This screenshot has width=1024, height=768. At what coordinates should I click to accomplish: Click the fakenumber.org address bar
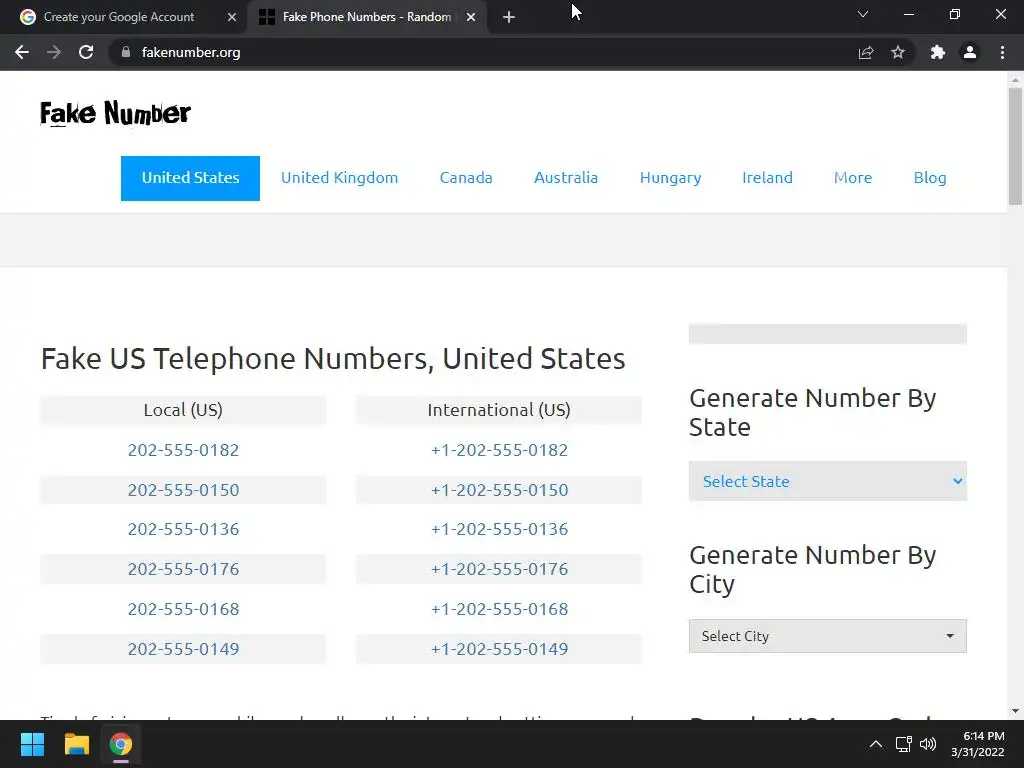[x=483, y=52]
